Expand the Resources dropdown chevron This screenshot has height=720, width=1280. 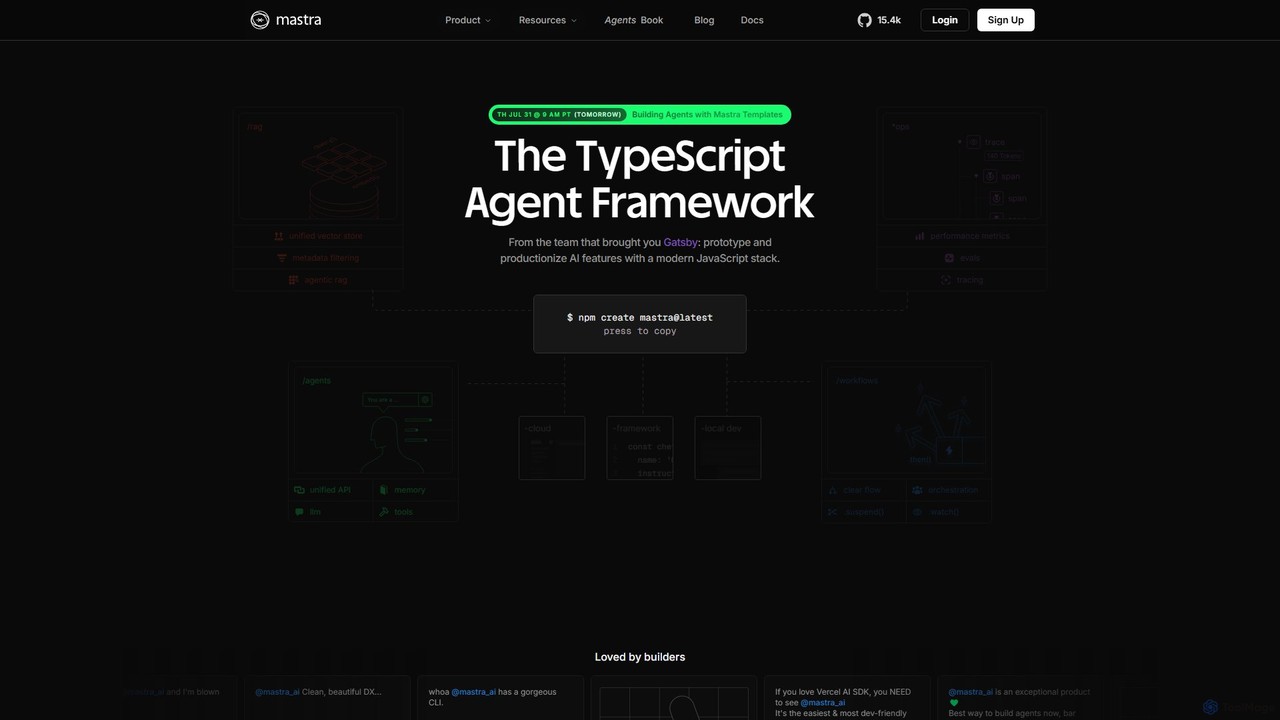tap(574, 20)
